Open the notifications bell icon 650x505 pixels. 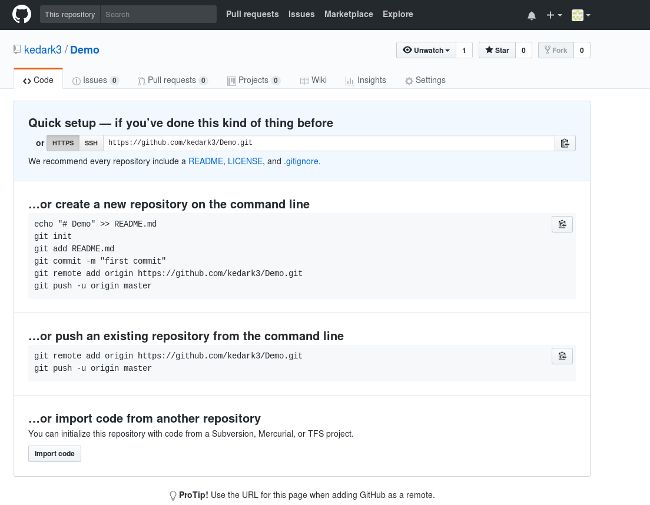point(531,15)
